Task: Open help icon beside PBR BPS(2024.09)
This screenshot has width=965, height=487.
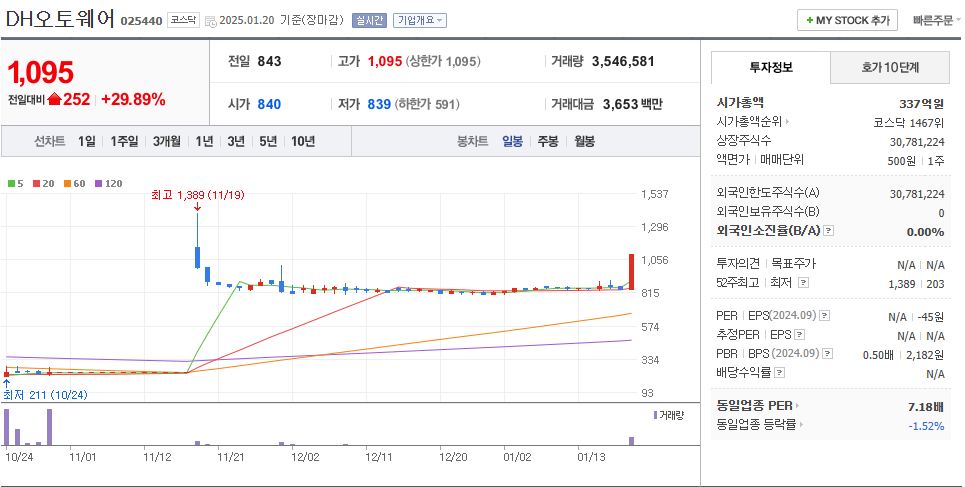Action: (827, 354)
